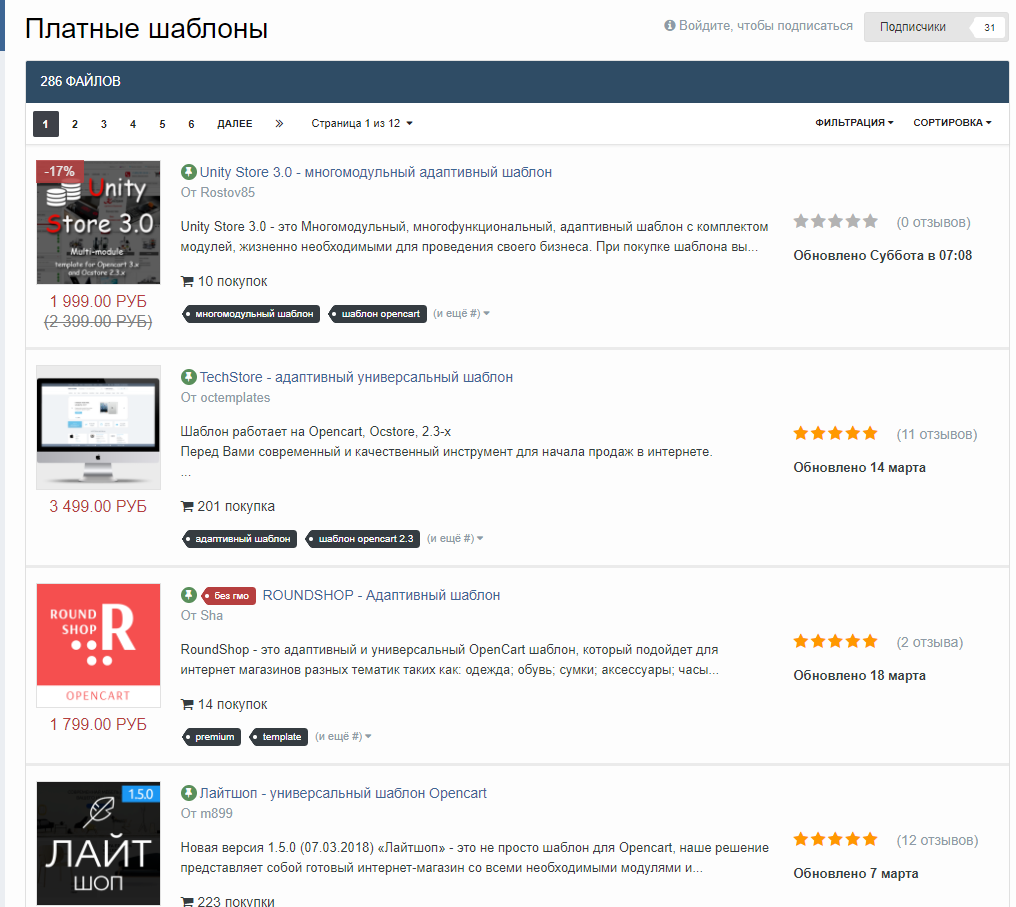Click the cart icon next to 10 покупок
The height and width of the screenshot is (907, 1016).
click(x=187, y=282)
